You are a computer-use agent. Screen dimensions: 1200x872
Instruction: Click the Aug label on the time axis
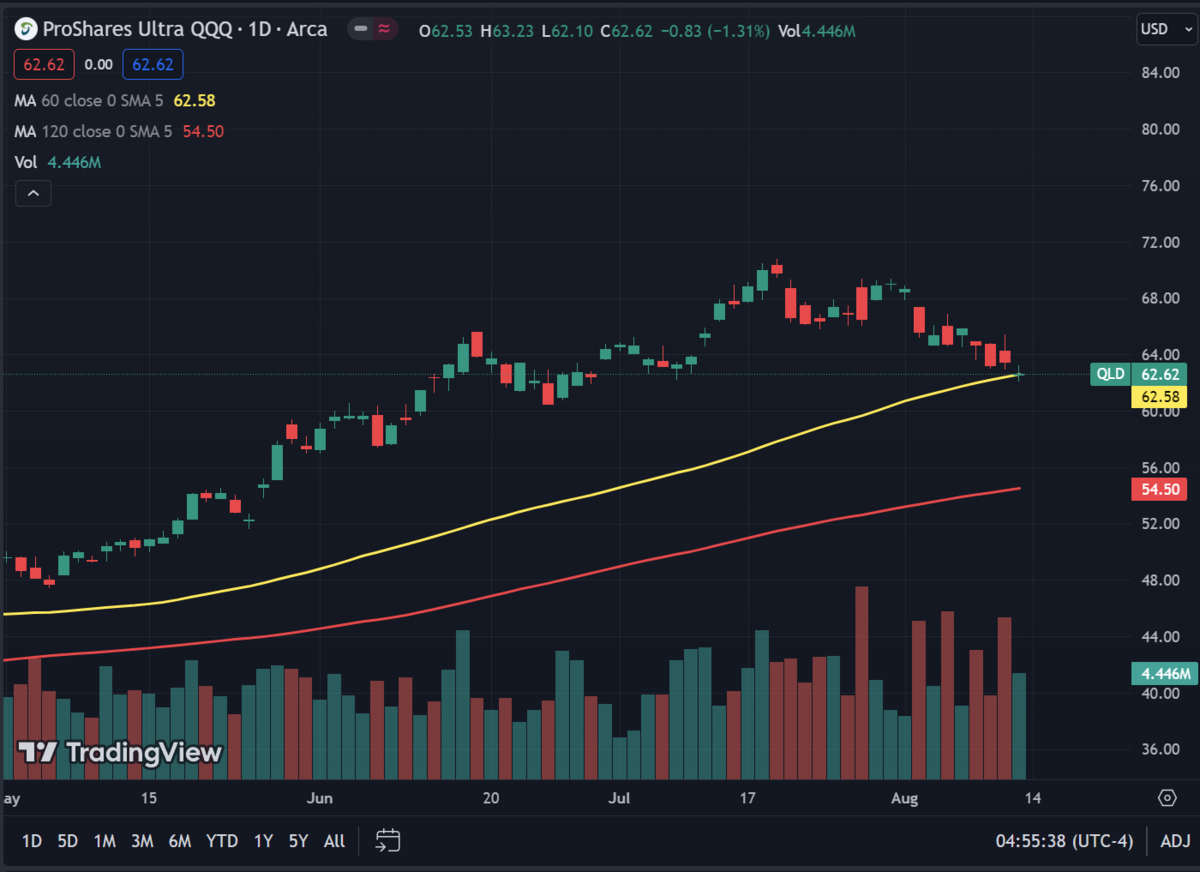tap(904, 798)
